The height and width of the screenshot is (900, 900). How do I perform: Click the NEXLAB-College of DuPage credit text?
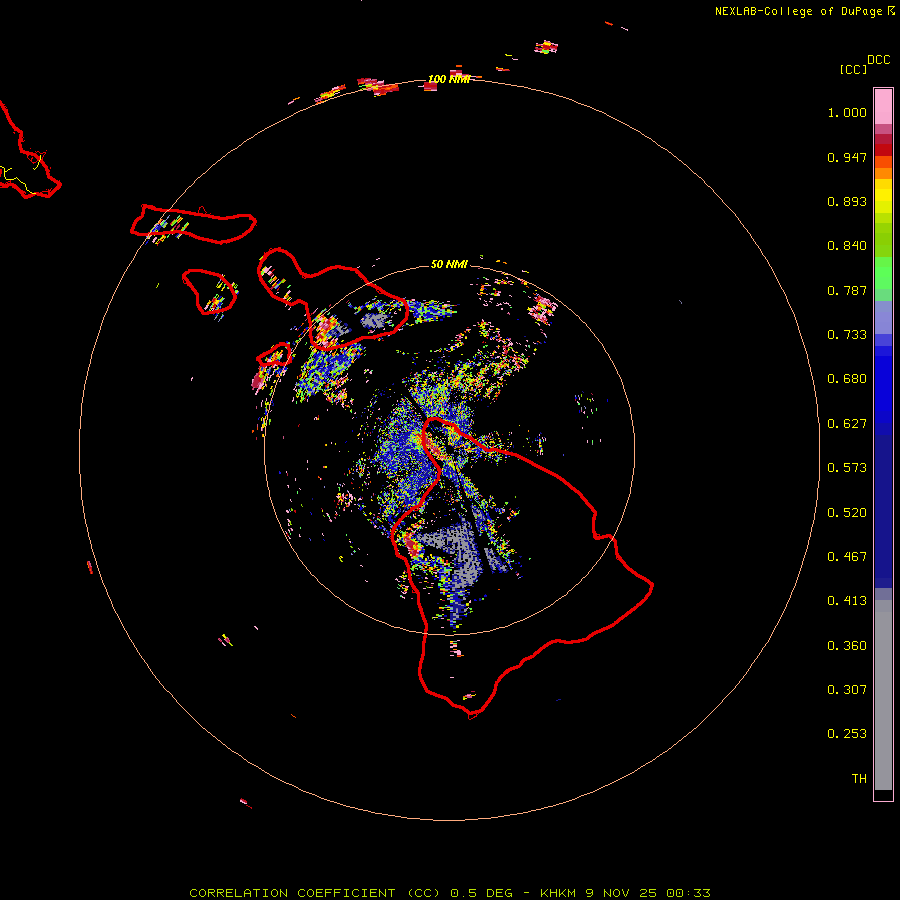coord(804,11)
